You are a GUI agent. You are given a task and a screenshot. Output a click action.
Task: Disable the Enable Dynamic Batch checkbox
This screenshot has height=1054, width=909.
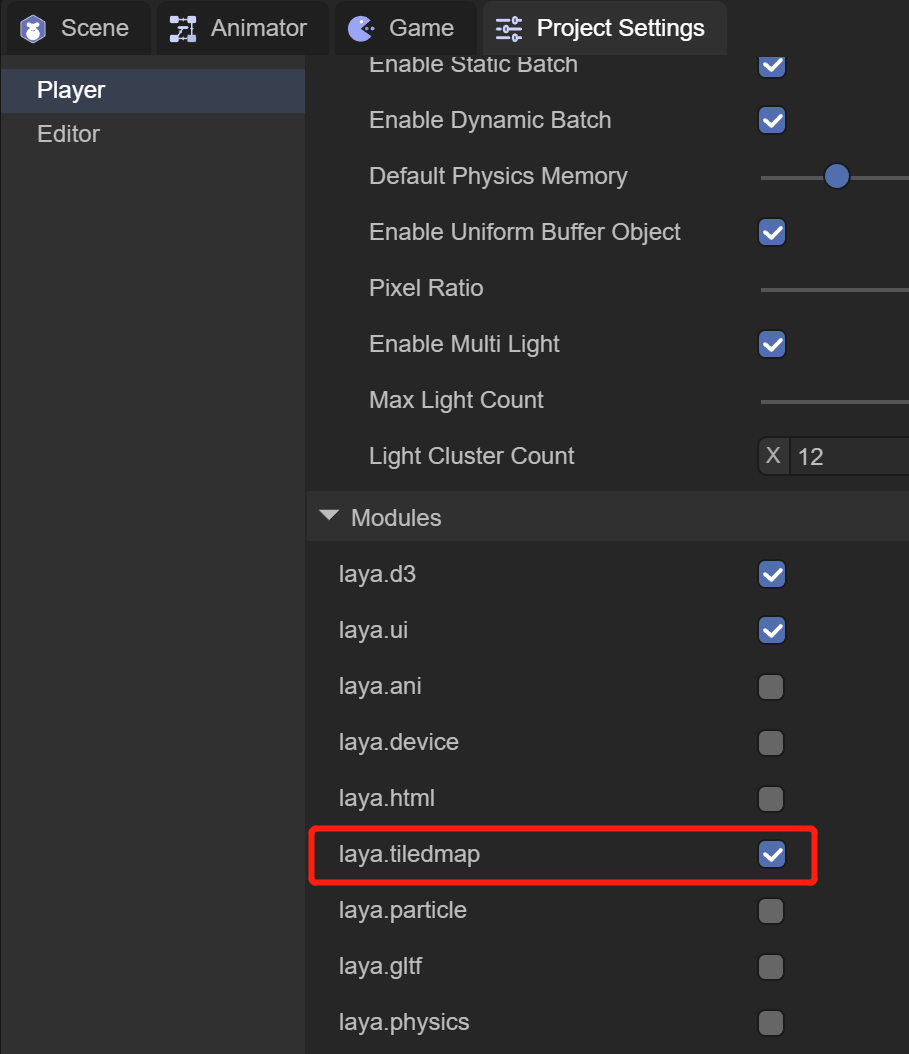(772, 121)
